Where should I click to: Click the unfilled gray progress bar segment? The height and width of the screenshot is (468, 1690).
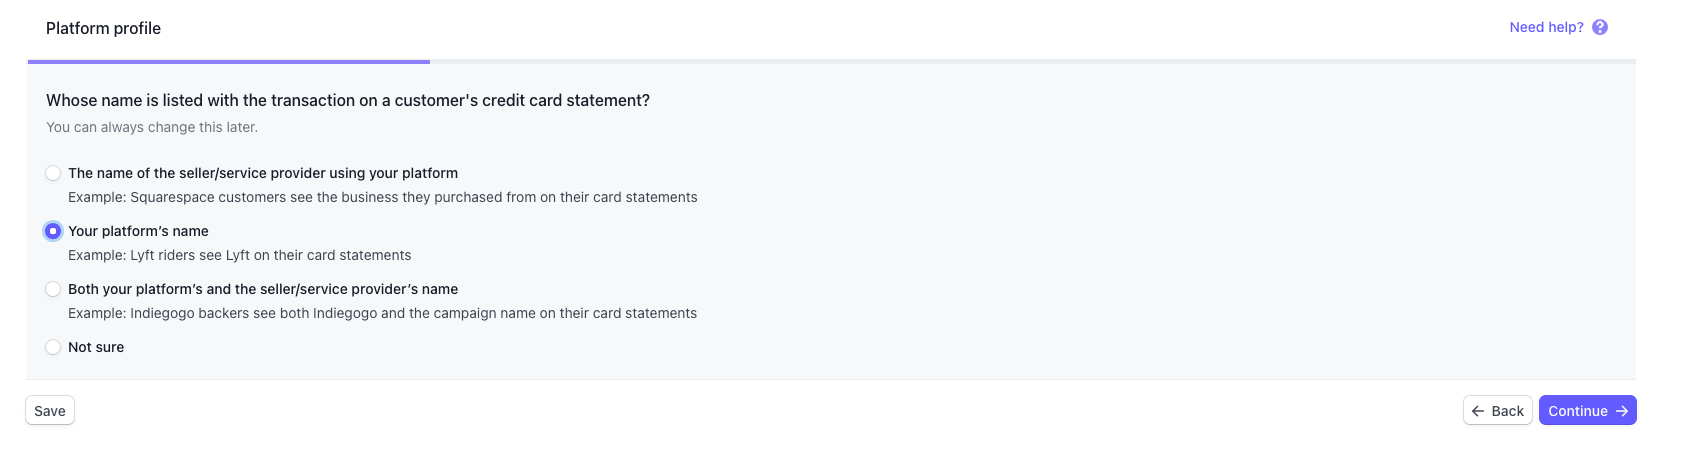pos(1032,62)
